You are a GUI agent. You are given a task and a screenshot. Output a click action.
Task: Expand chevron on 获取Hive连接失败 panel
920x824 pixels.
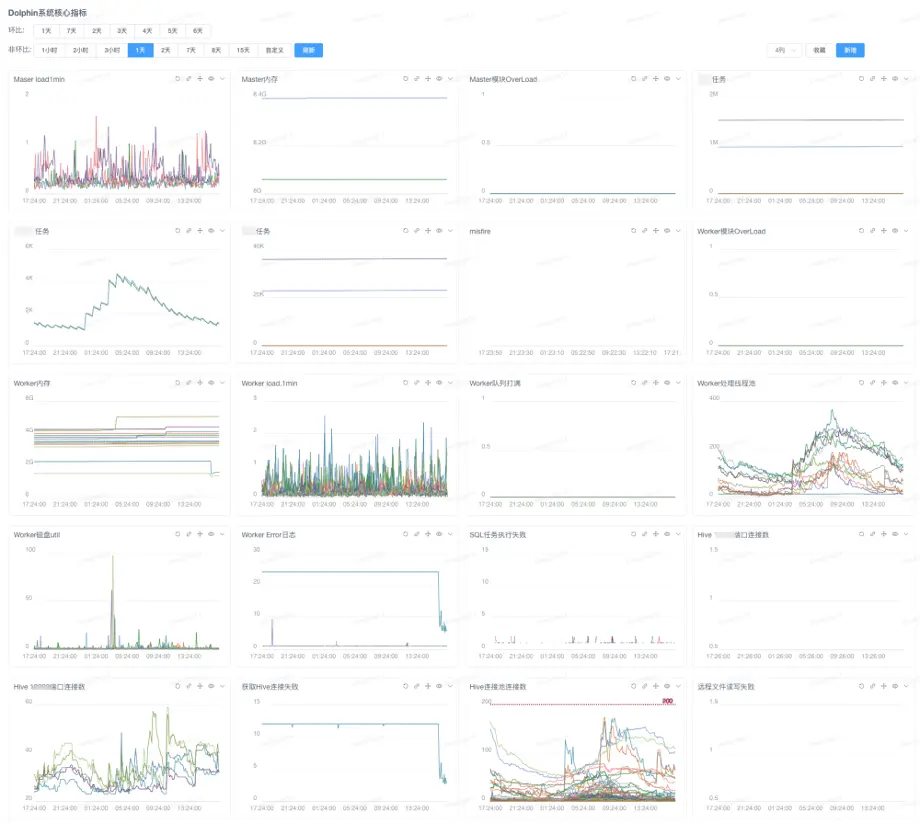click(x=450, y=687)
